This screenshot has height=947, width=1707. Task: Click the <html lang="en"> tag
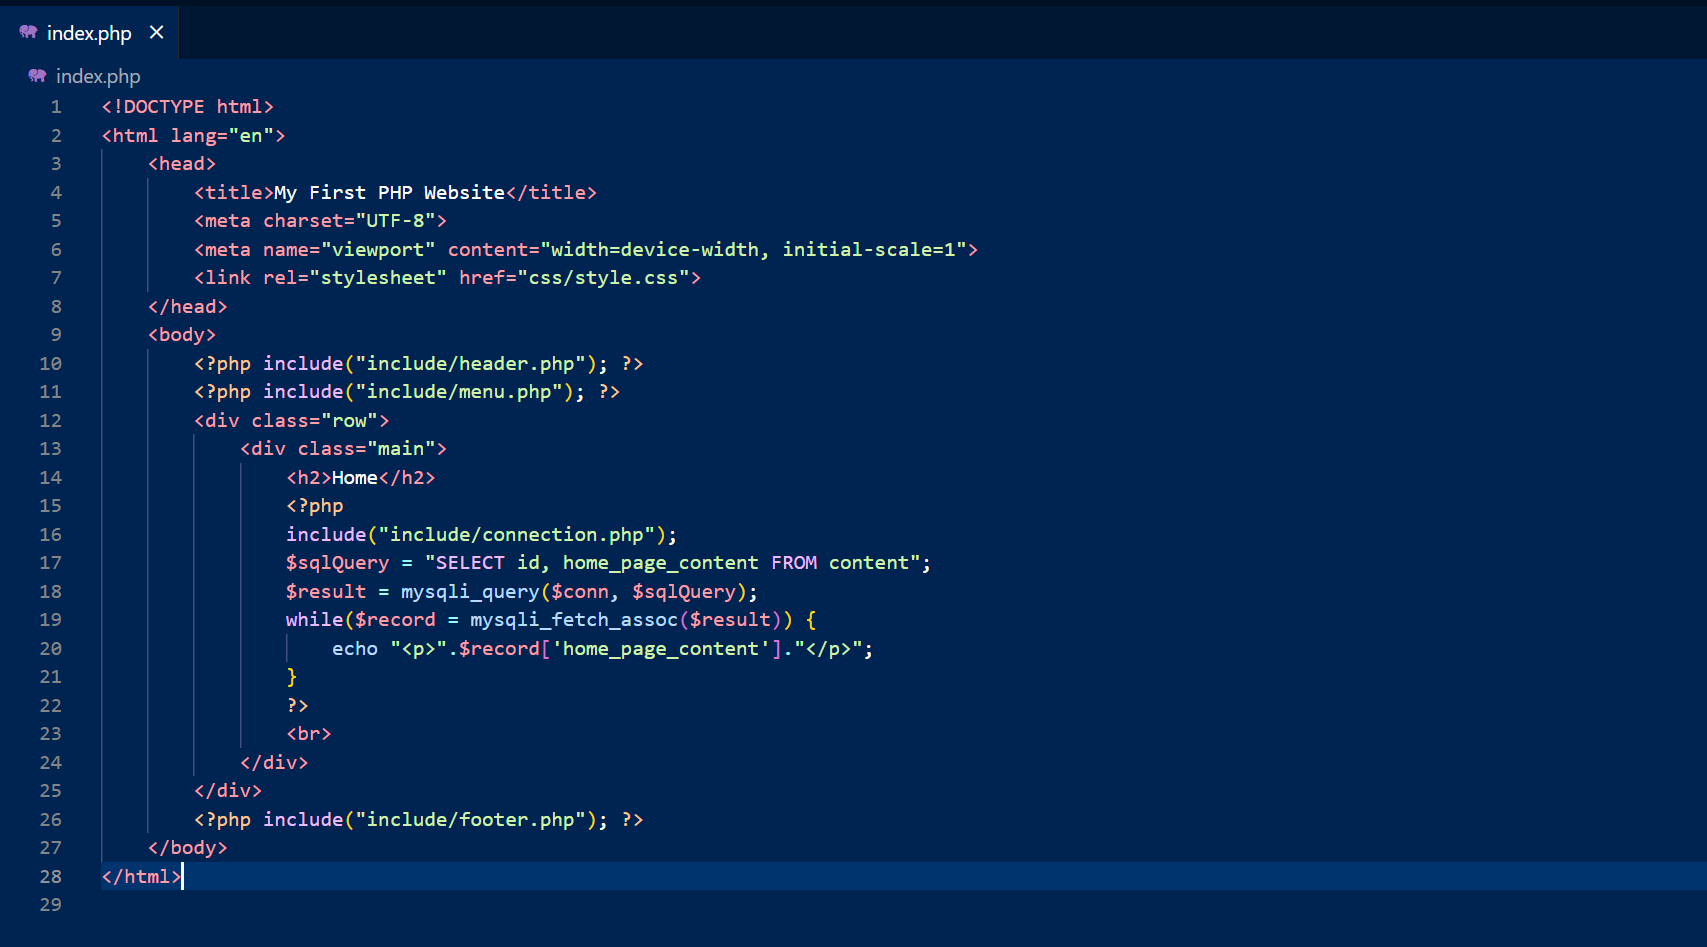[x=193, y=136]
